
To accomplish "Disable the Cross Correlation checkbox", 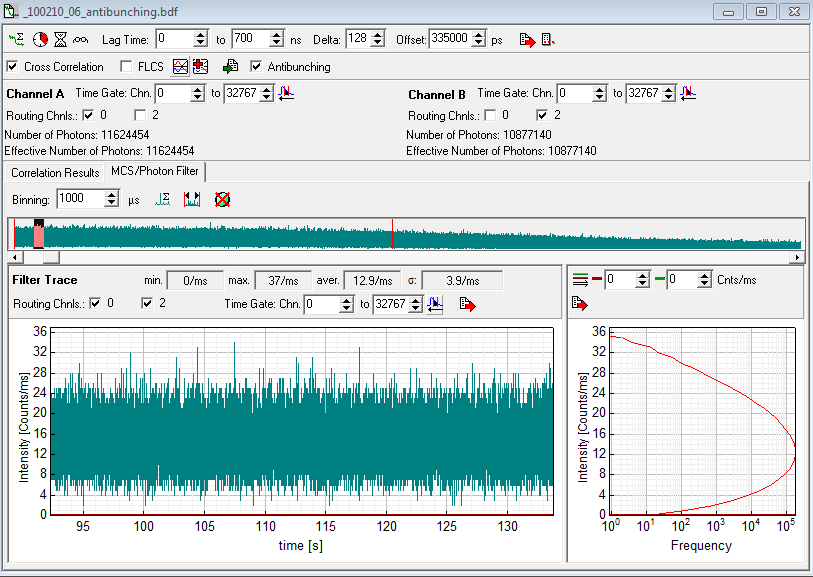I will 13,67.
